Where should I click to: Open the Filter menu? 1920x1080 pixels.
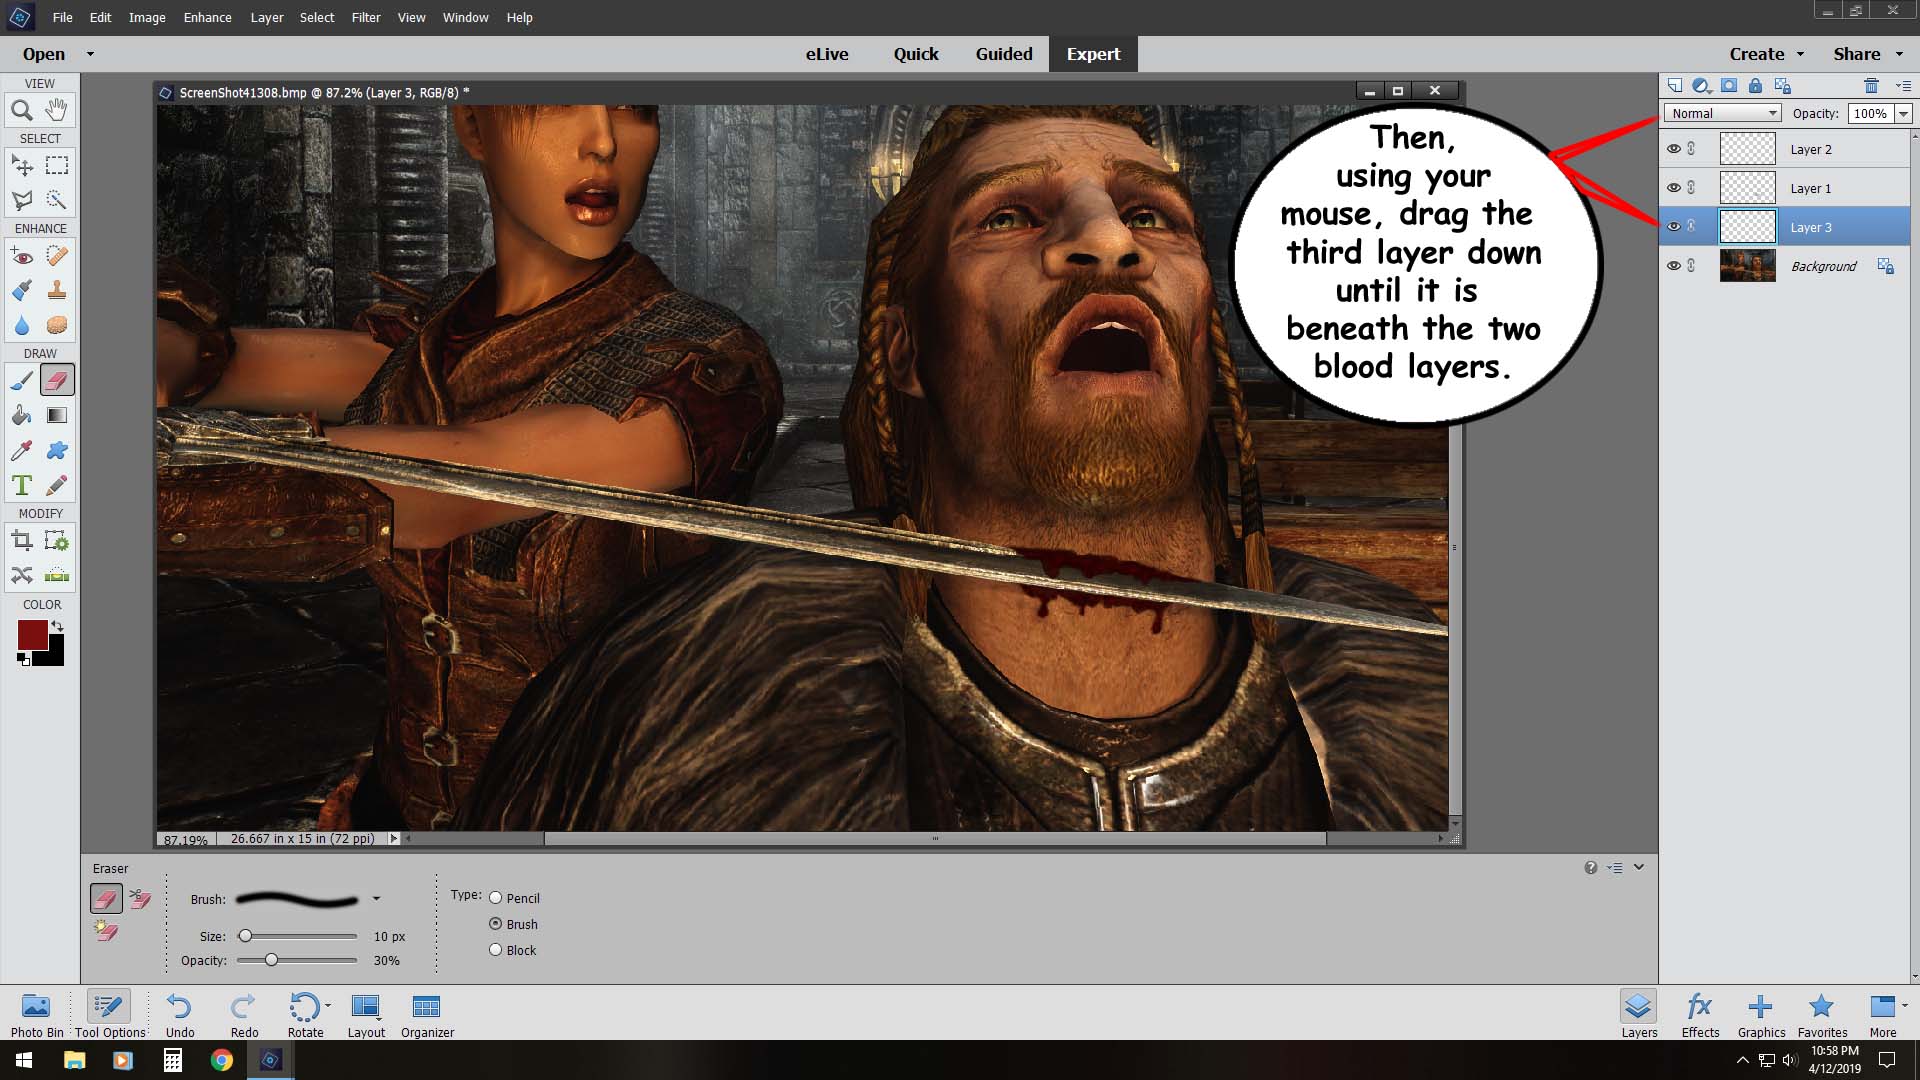pos(366,17)
